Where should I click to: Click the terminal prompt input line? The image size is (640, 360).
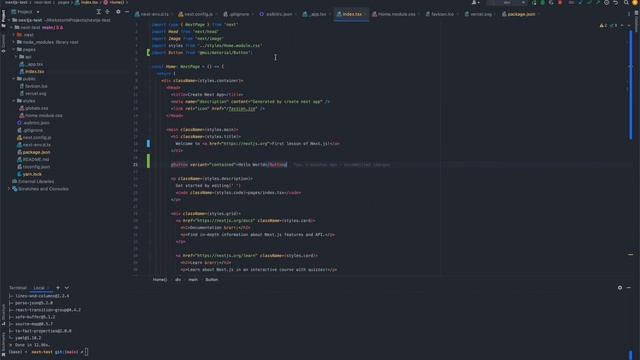48,351
